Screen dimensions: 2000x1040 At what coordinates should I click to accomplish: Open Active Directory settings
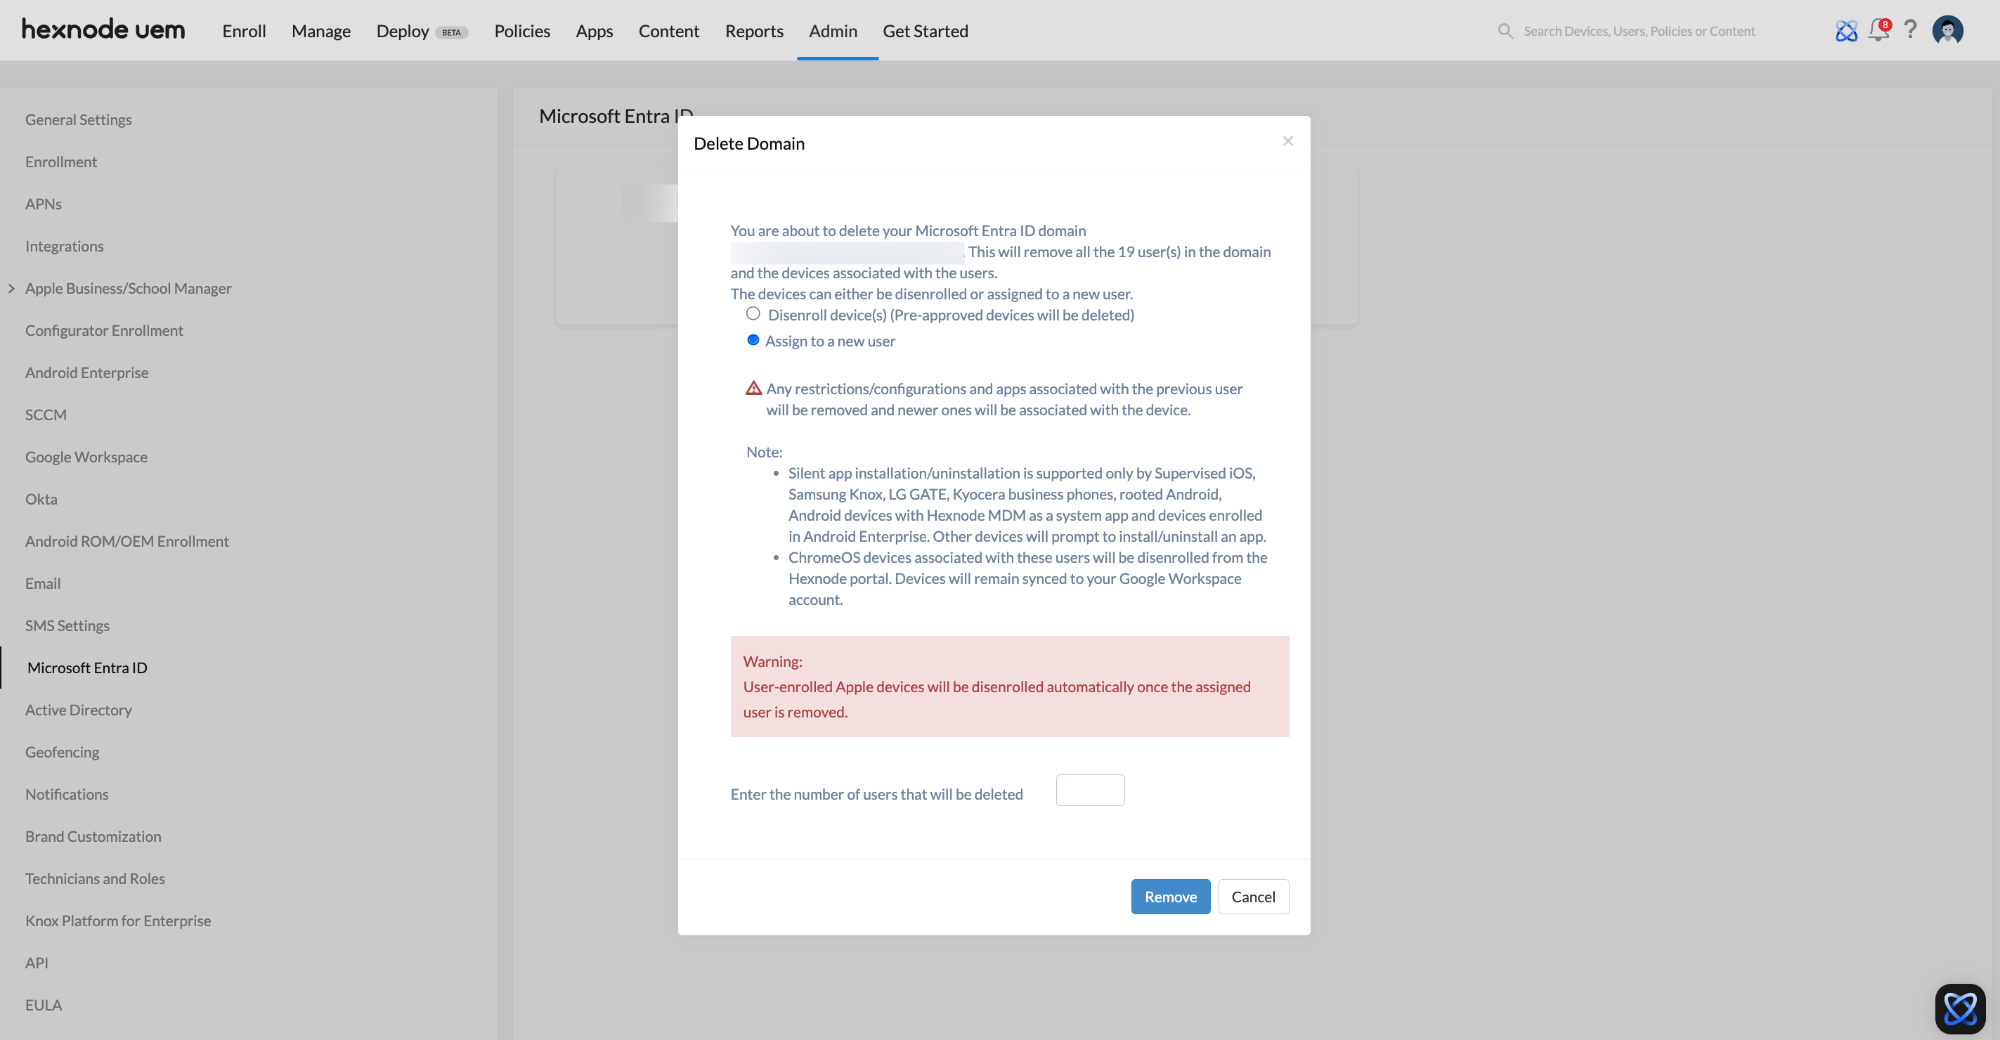(78, 709)
